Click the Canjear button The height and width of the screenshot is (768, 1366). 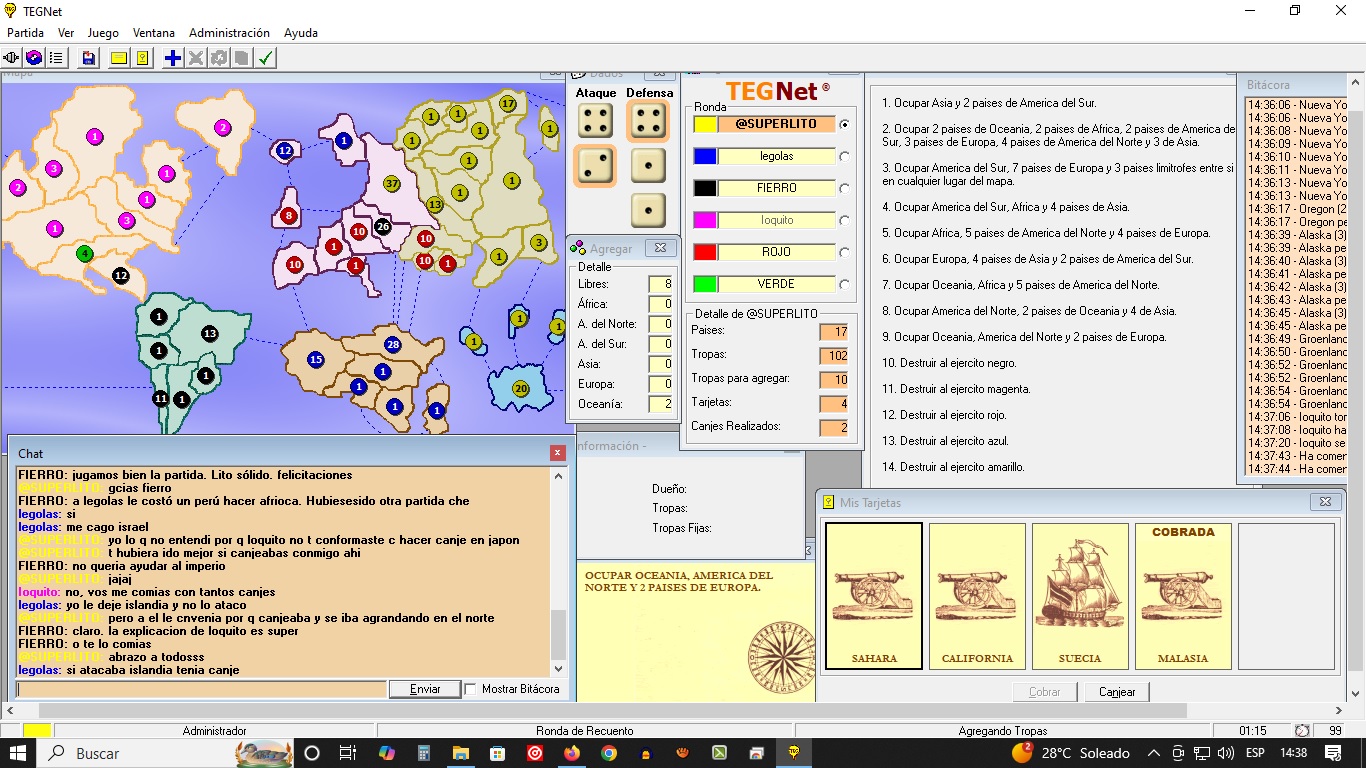click(1117, 692)
